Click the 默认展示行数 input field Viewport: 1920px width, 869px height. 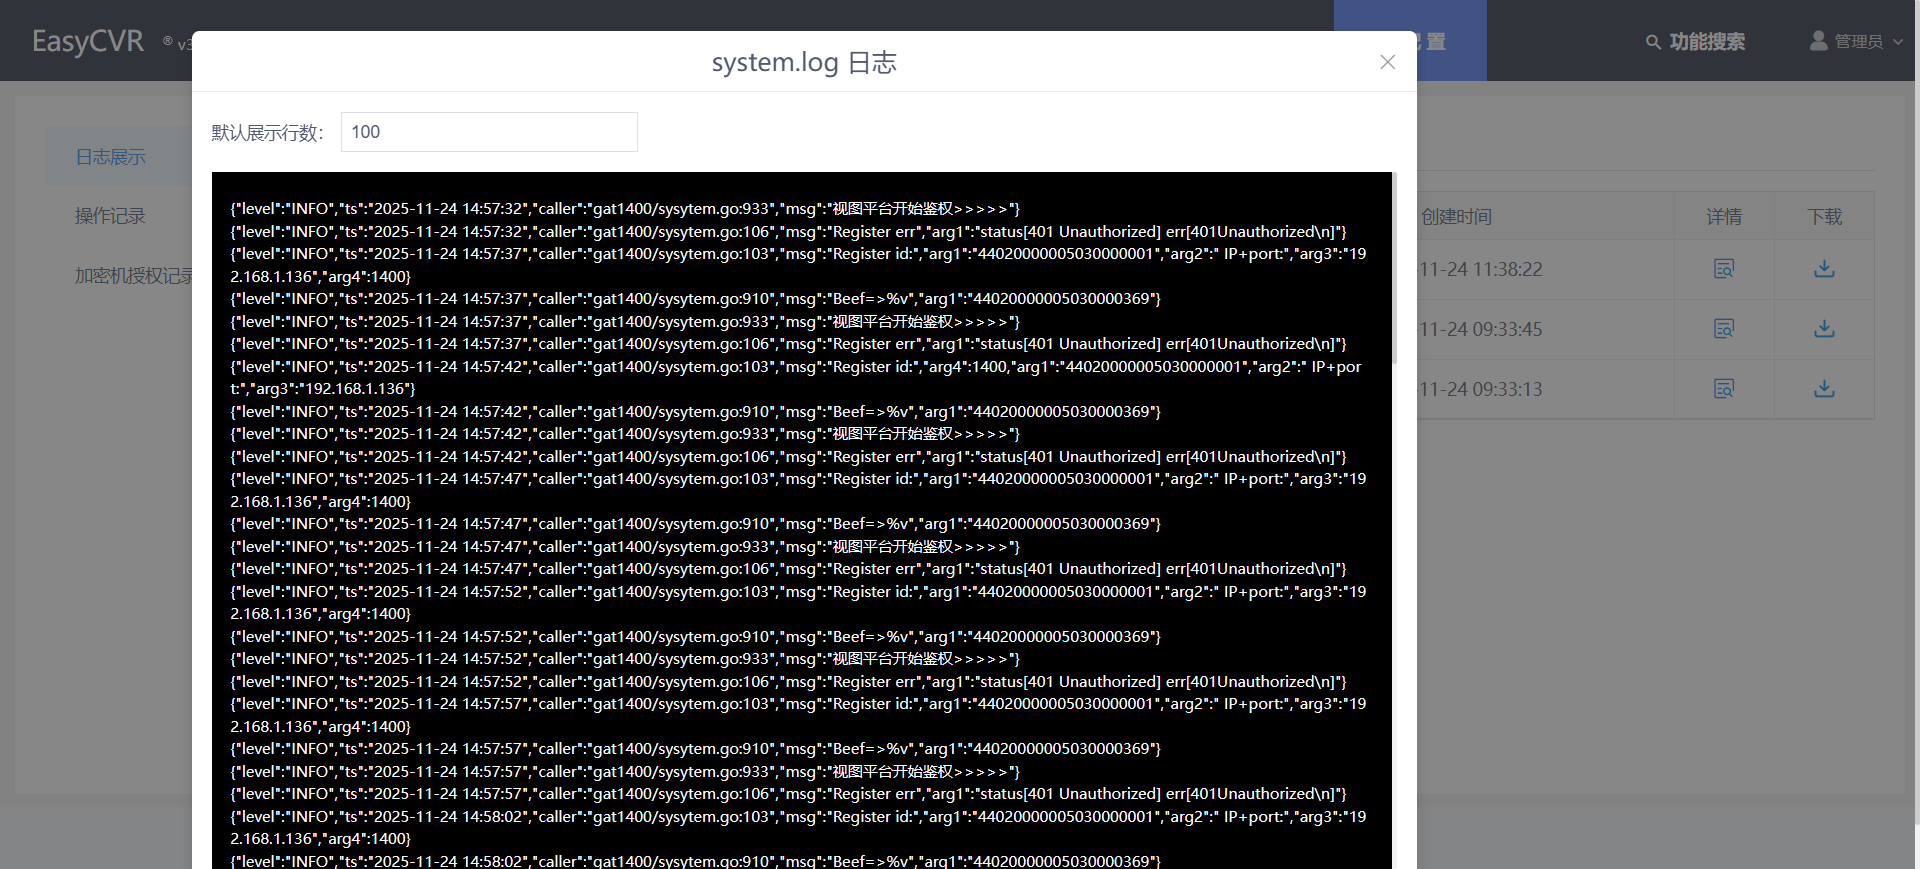click(x=489, y=132)
